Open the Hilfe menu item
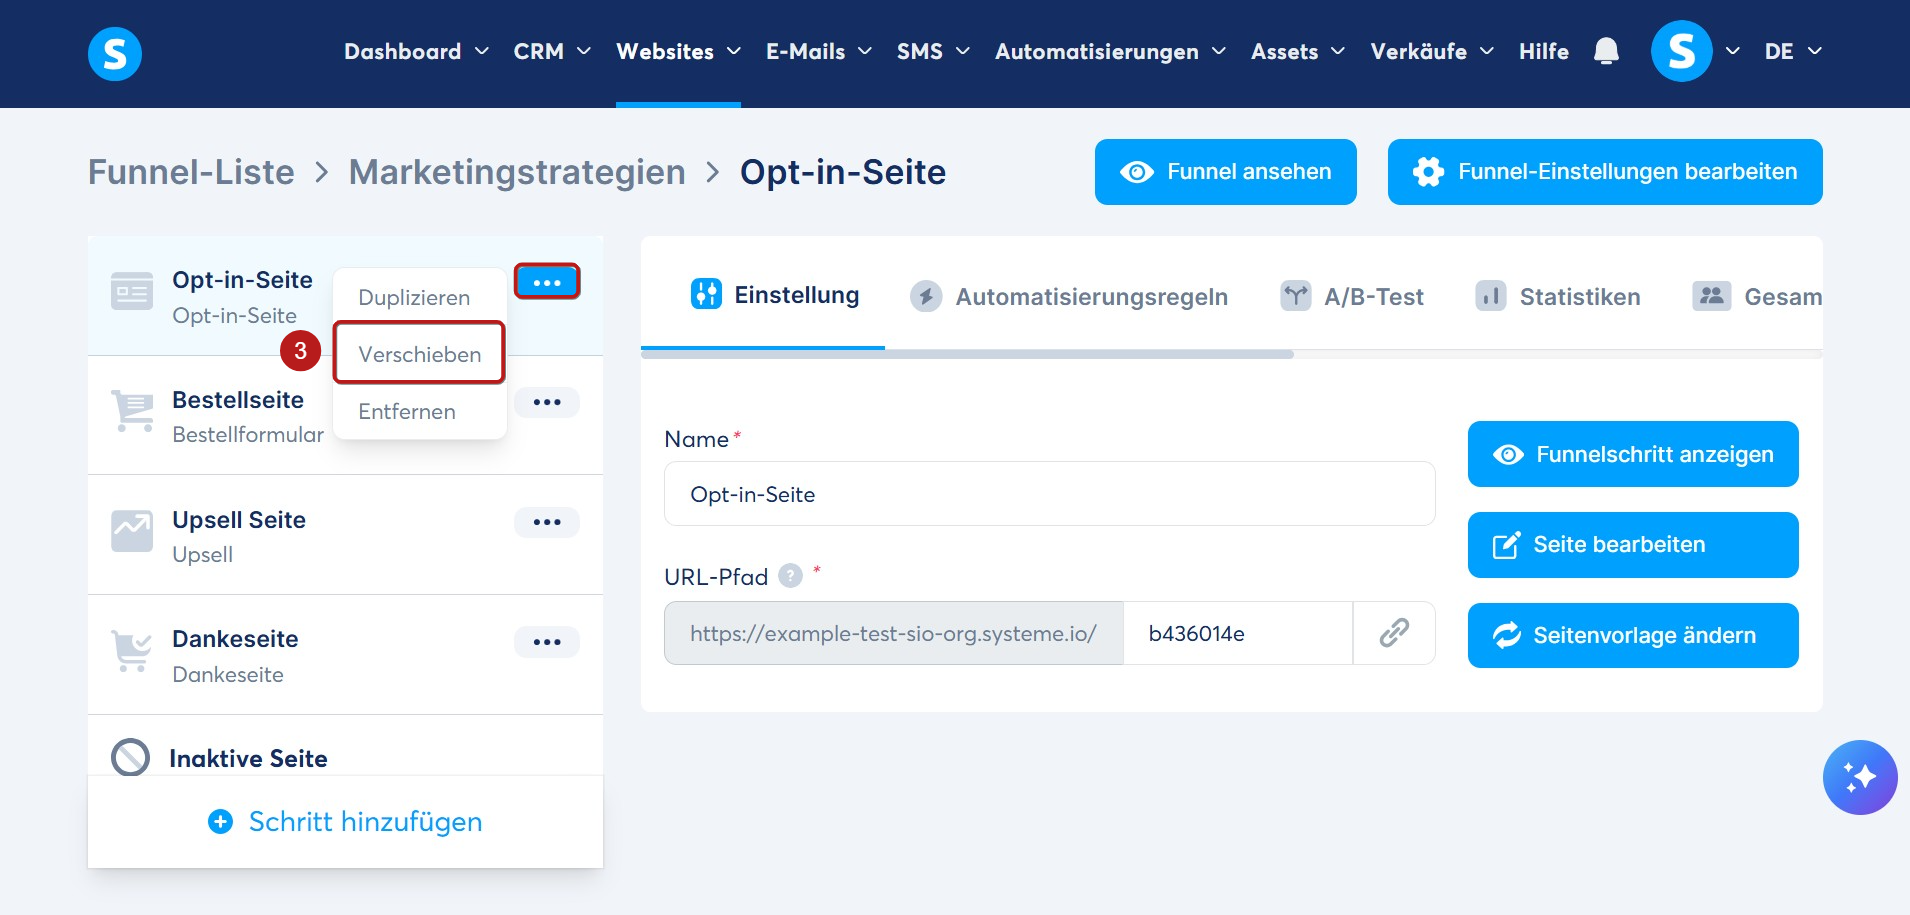The height and width of the screenshot is (915, 1910). 1544,51
